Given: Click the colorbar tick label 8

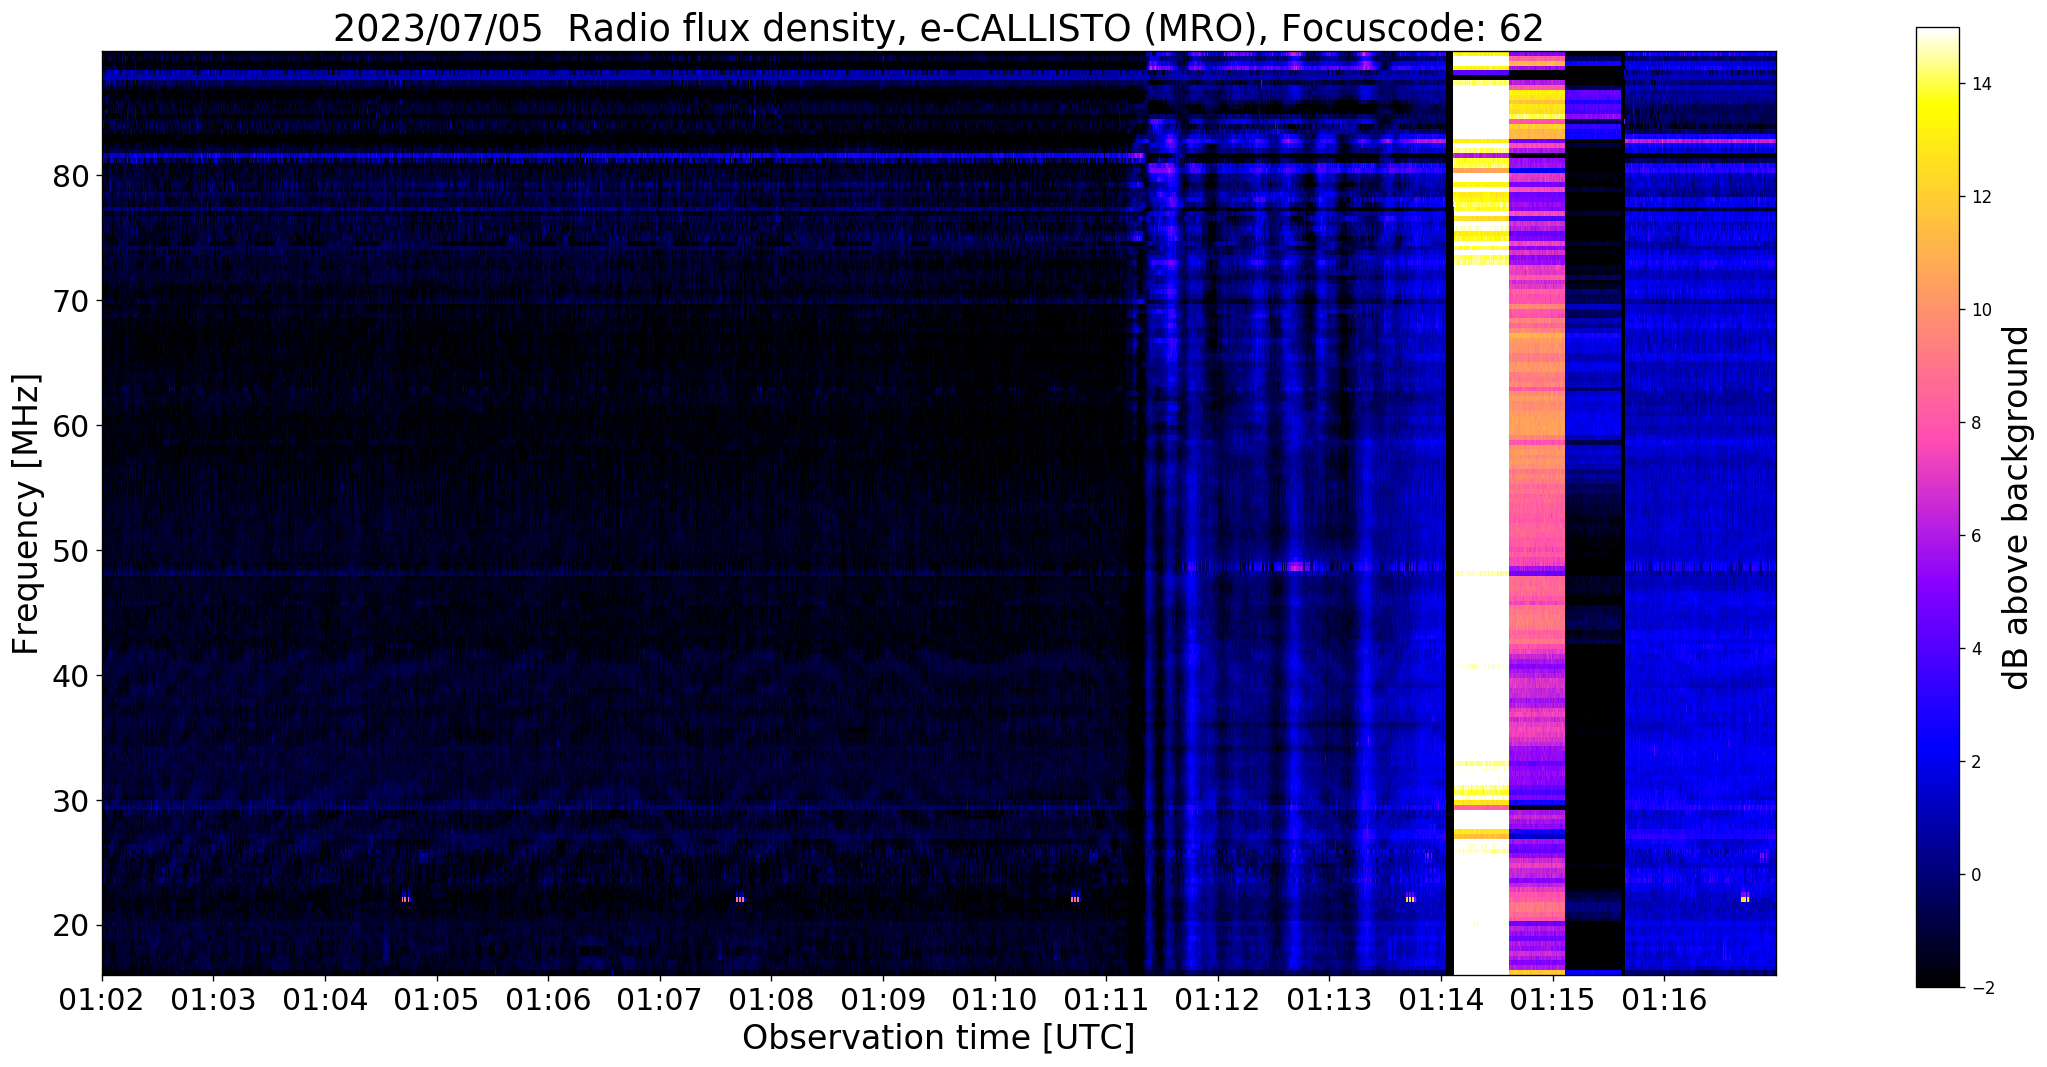Looking at the screenshot, I should [x=1975, y=423].
